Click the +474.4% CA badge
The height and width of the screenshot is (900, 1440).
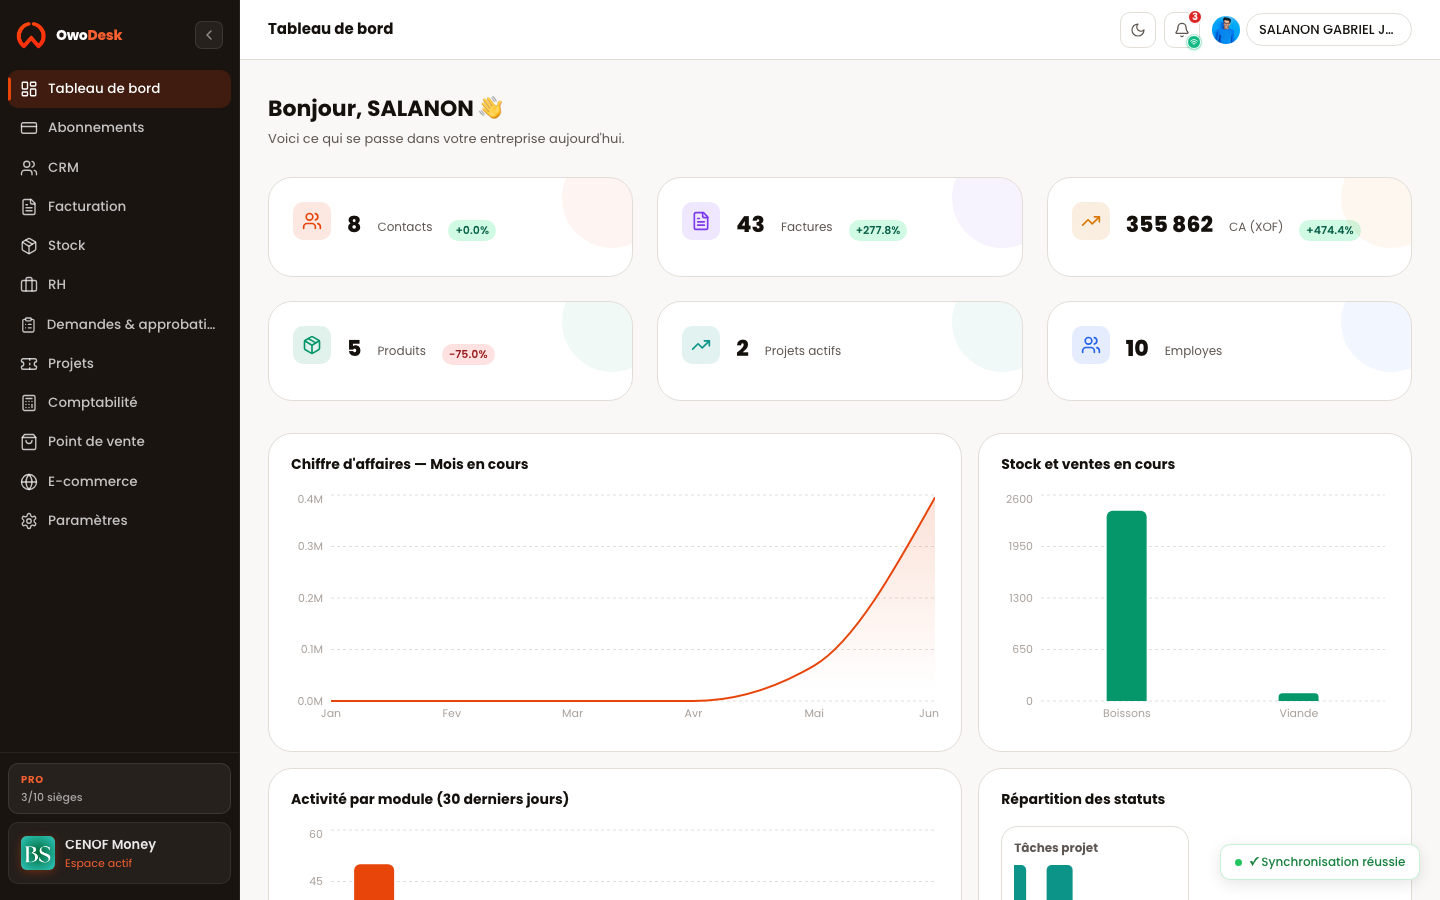pyautogui.click(x=1330, y=230)
